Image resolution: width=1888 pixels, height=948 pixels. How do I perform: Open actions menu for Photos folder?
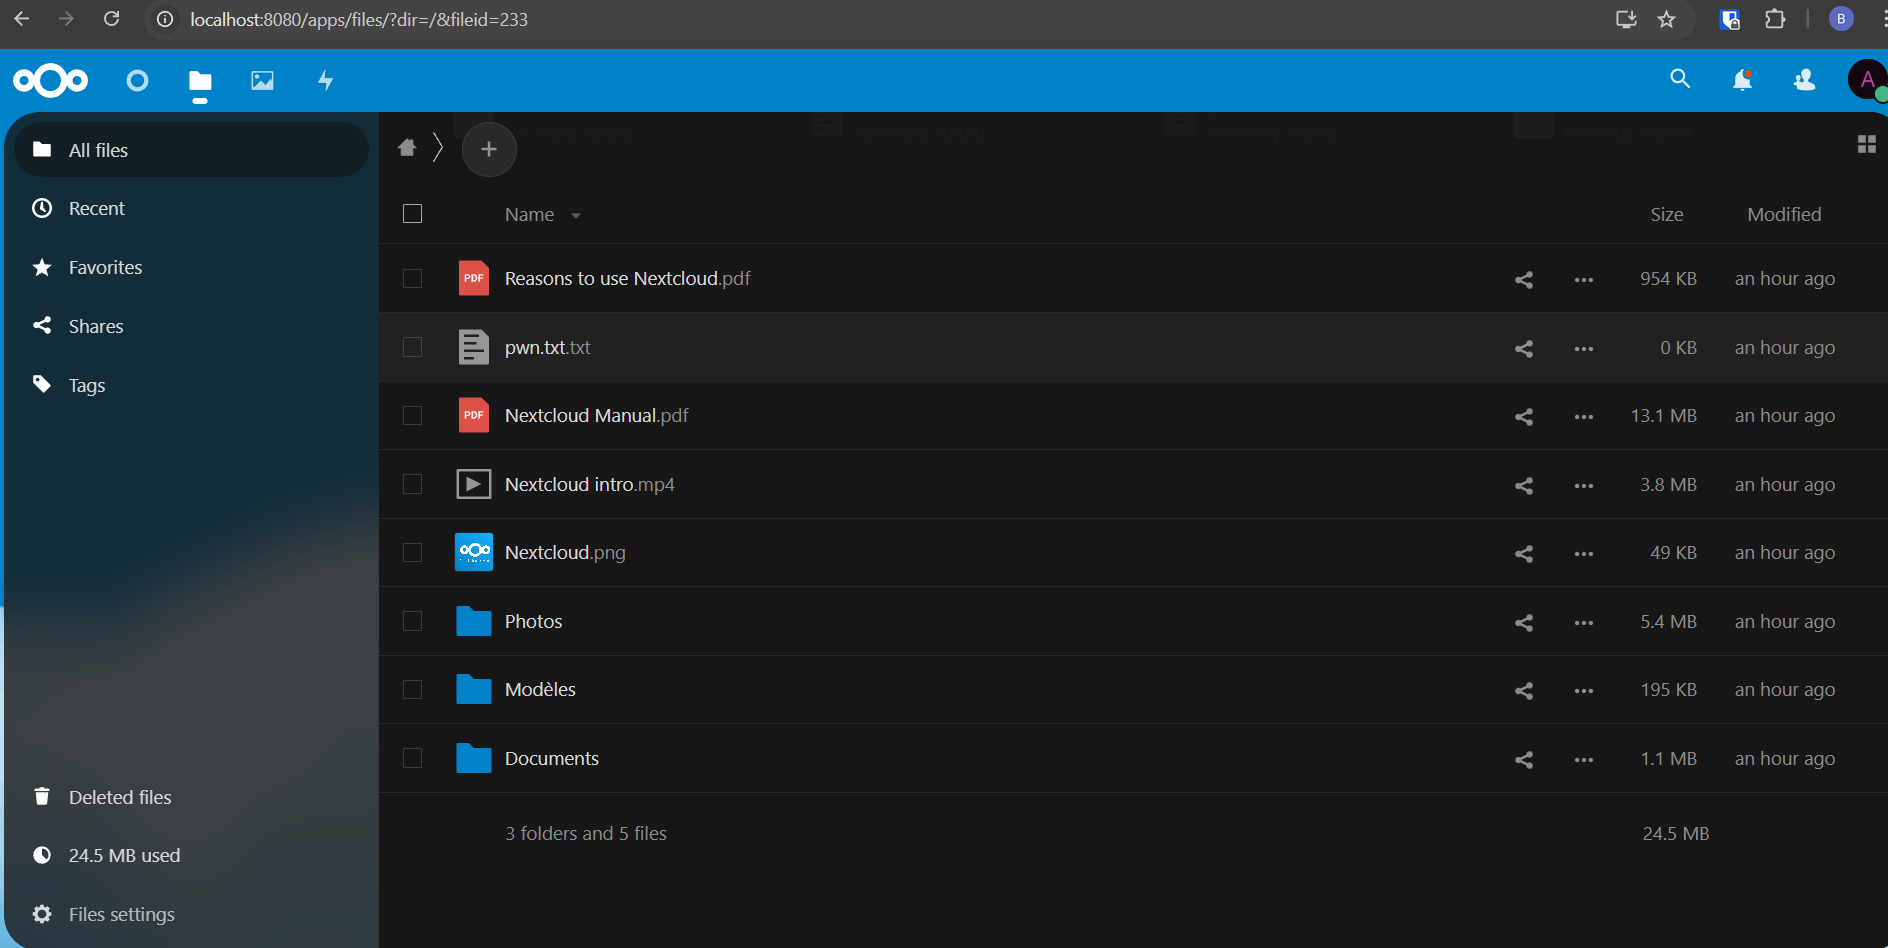pos(1584,622)
